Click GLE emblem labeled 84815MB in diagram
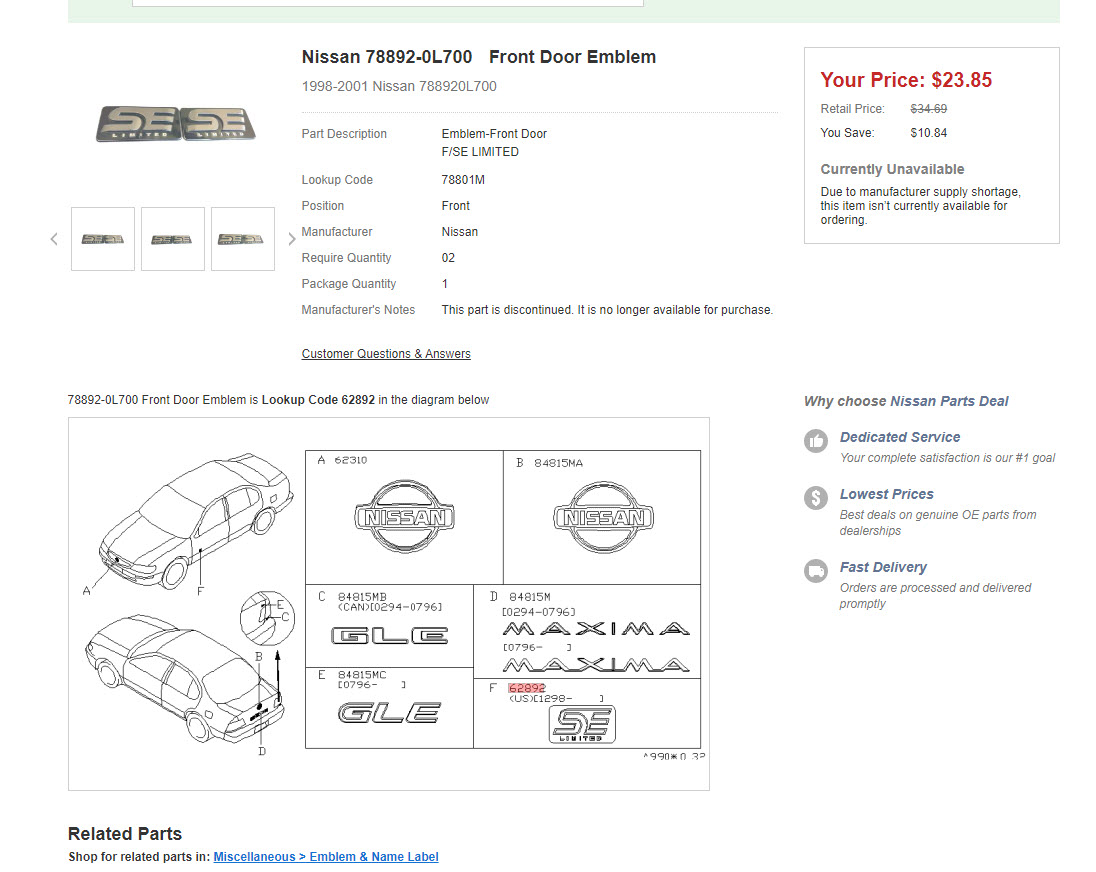Screen dimensions: 1096x872 pos(390,635)
